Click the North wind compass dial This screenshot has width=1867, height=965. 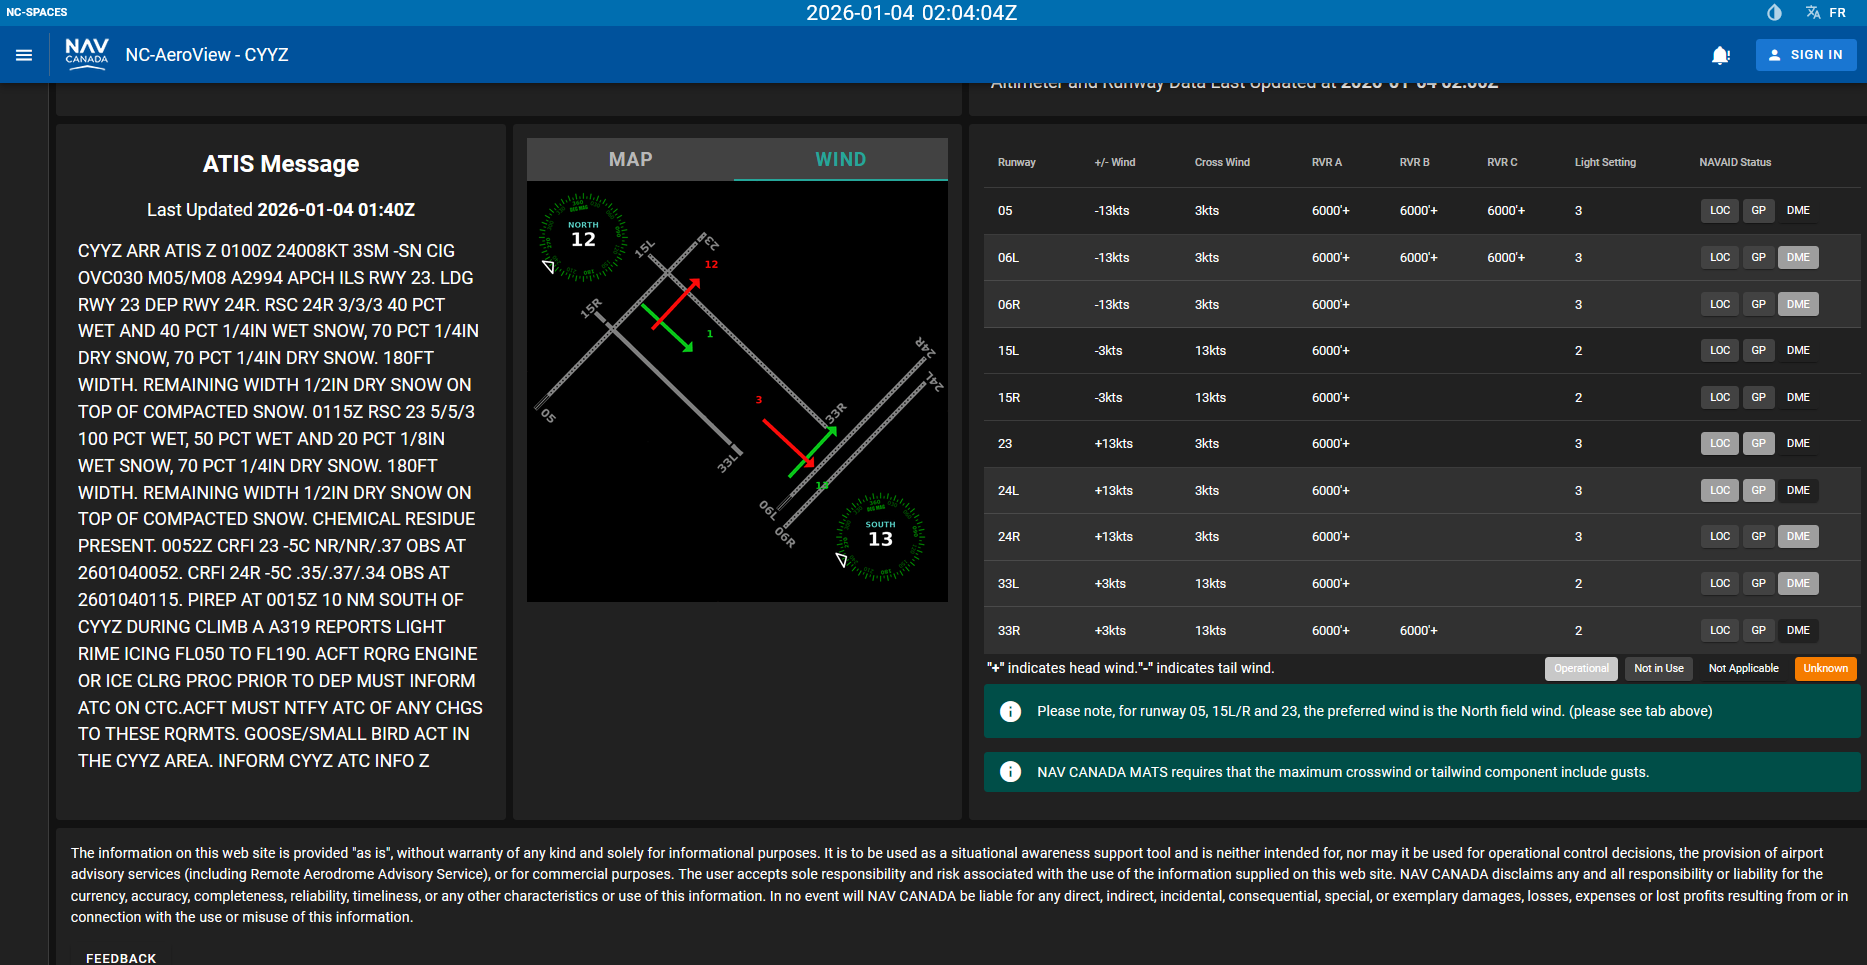point(583,237)
